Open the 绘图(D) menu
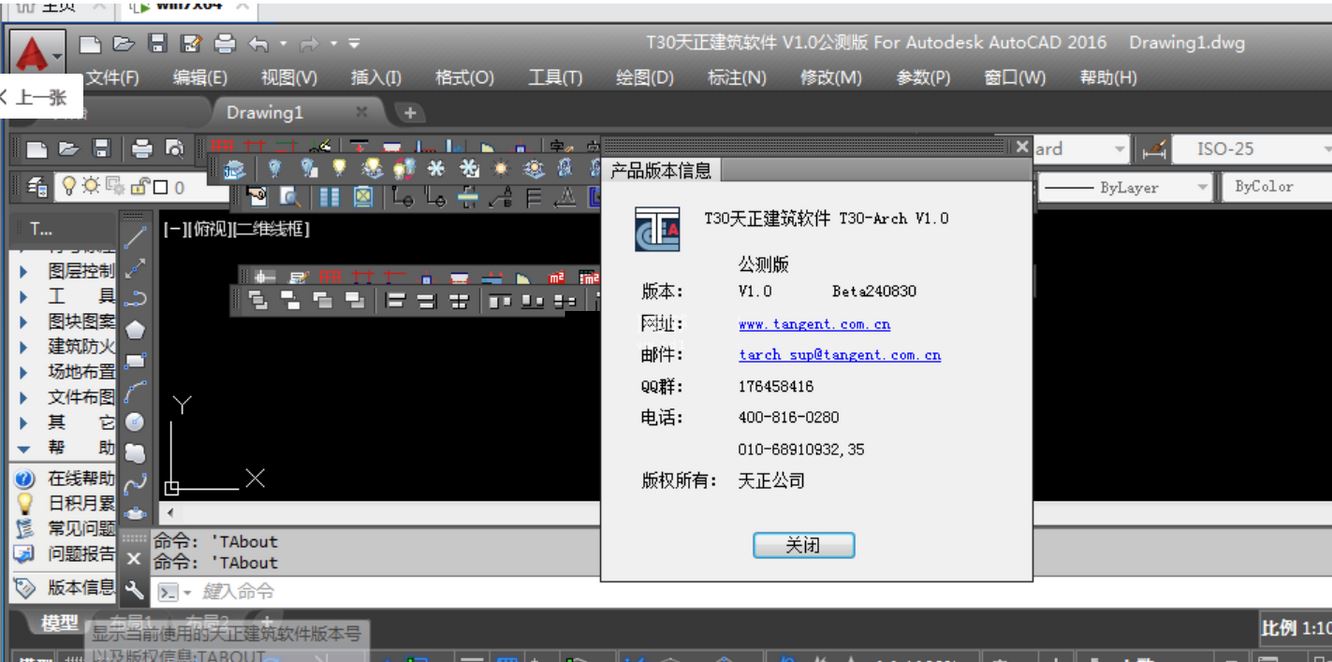 point(644,78)
